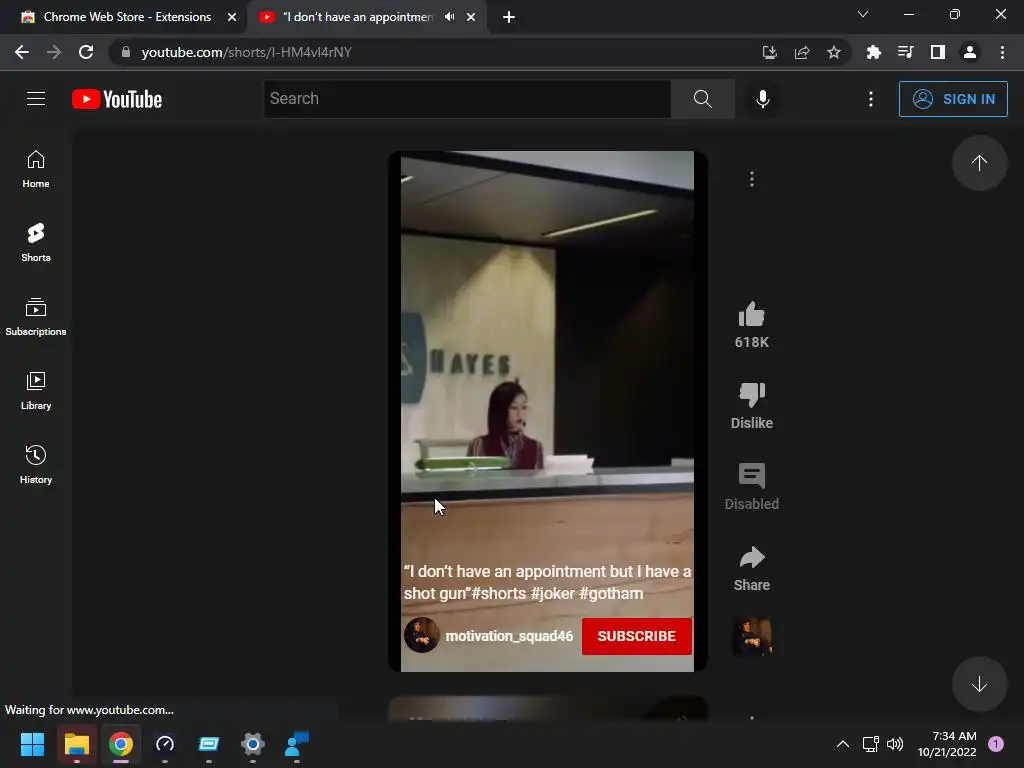Open History in the sidebar

(x=36, y=464)
